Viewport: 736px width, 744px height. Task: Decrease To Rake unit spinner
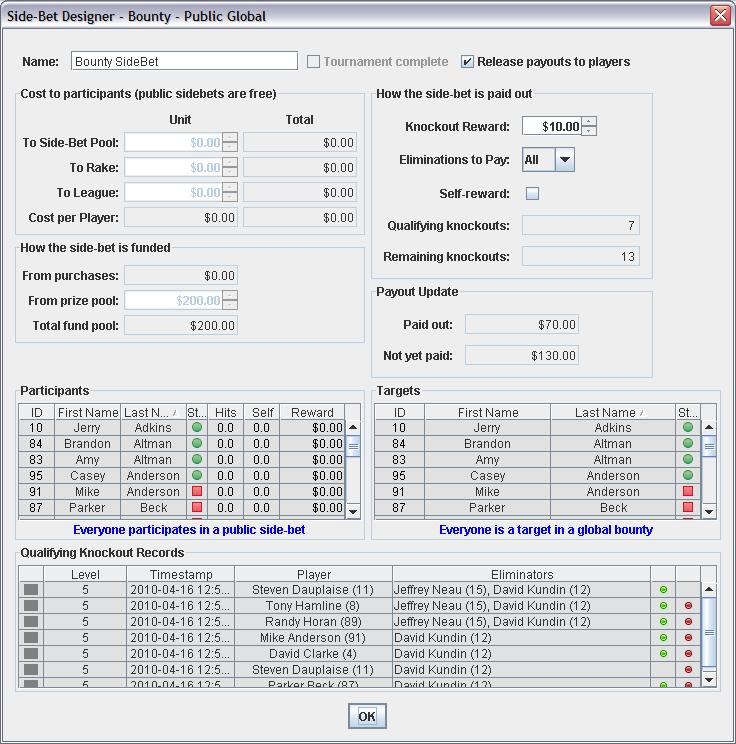coord(230,172)
